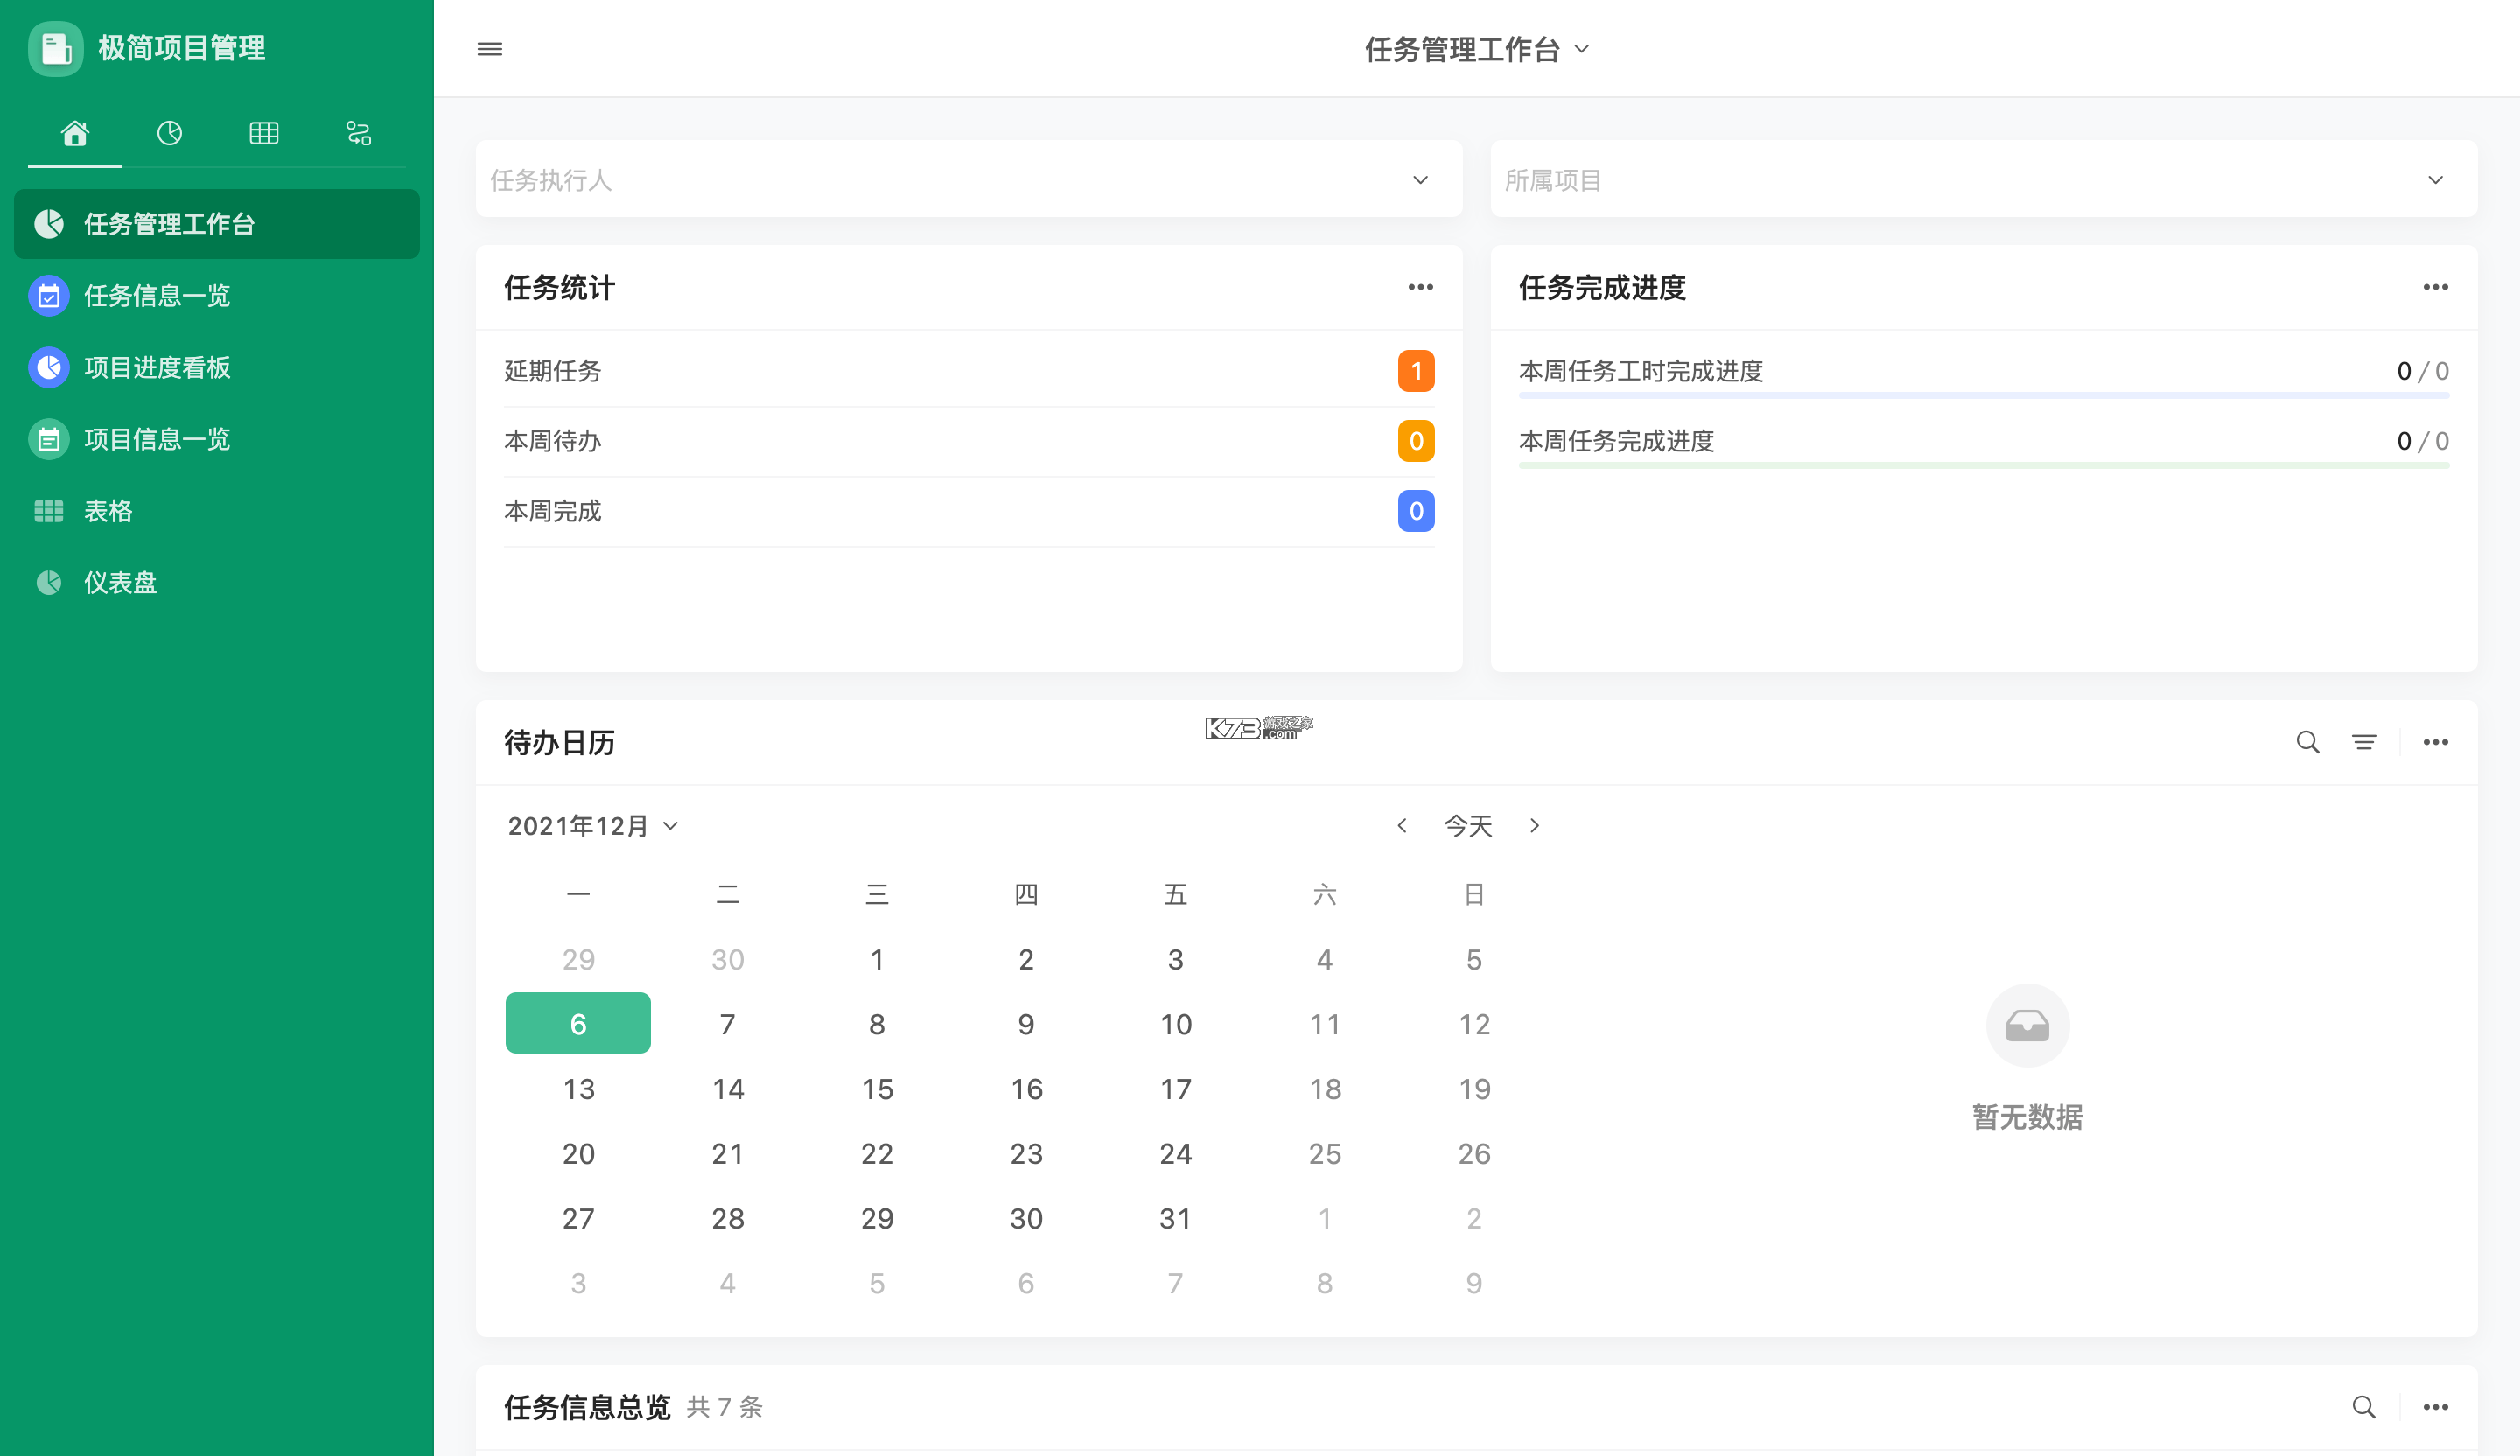The height and width of the screenshot is (1456, 2520).
Task: Open 仪表盘 from the sidebar
Action: pyautogui.click(x=217, y=583)
